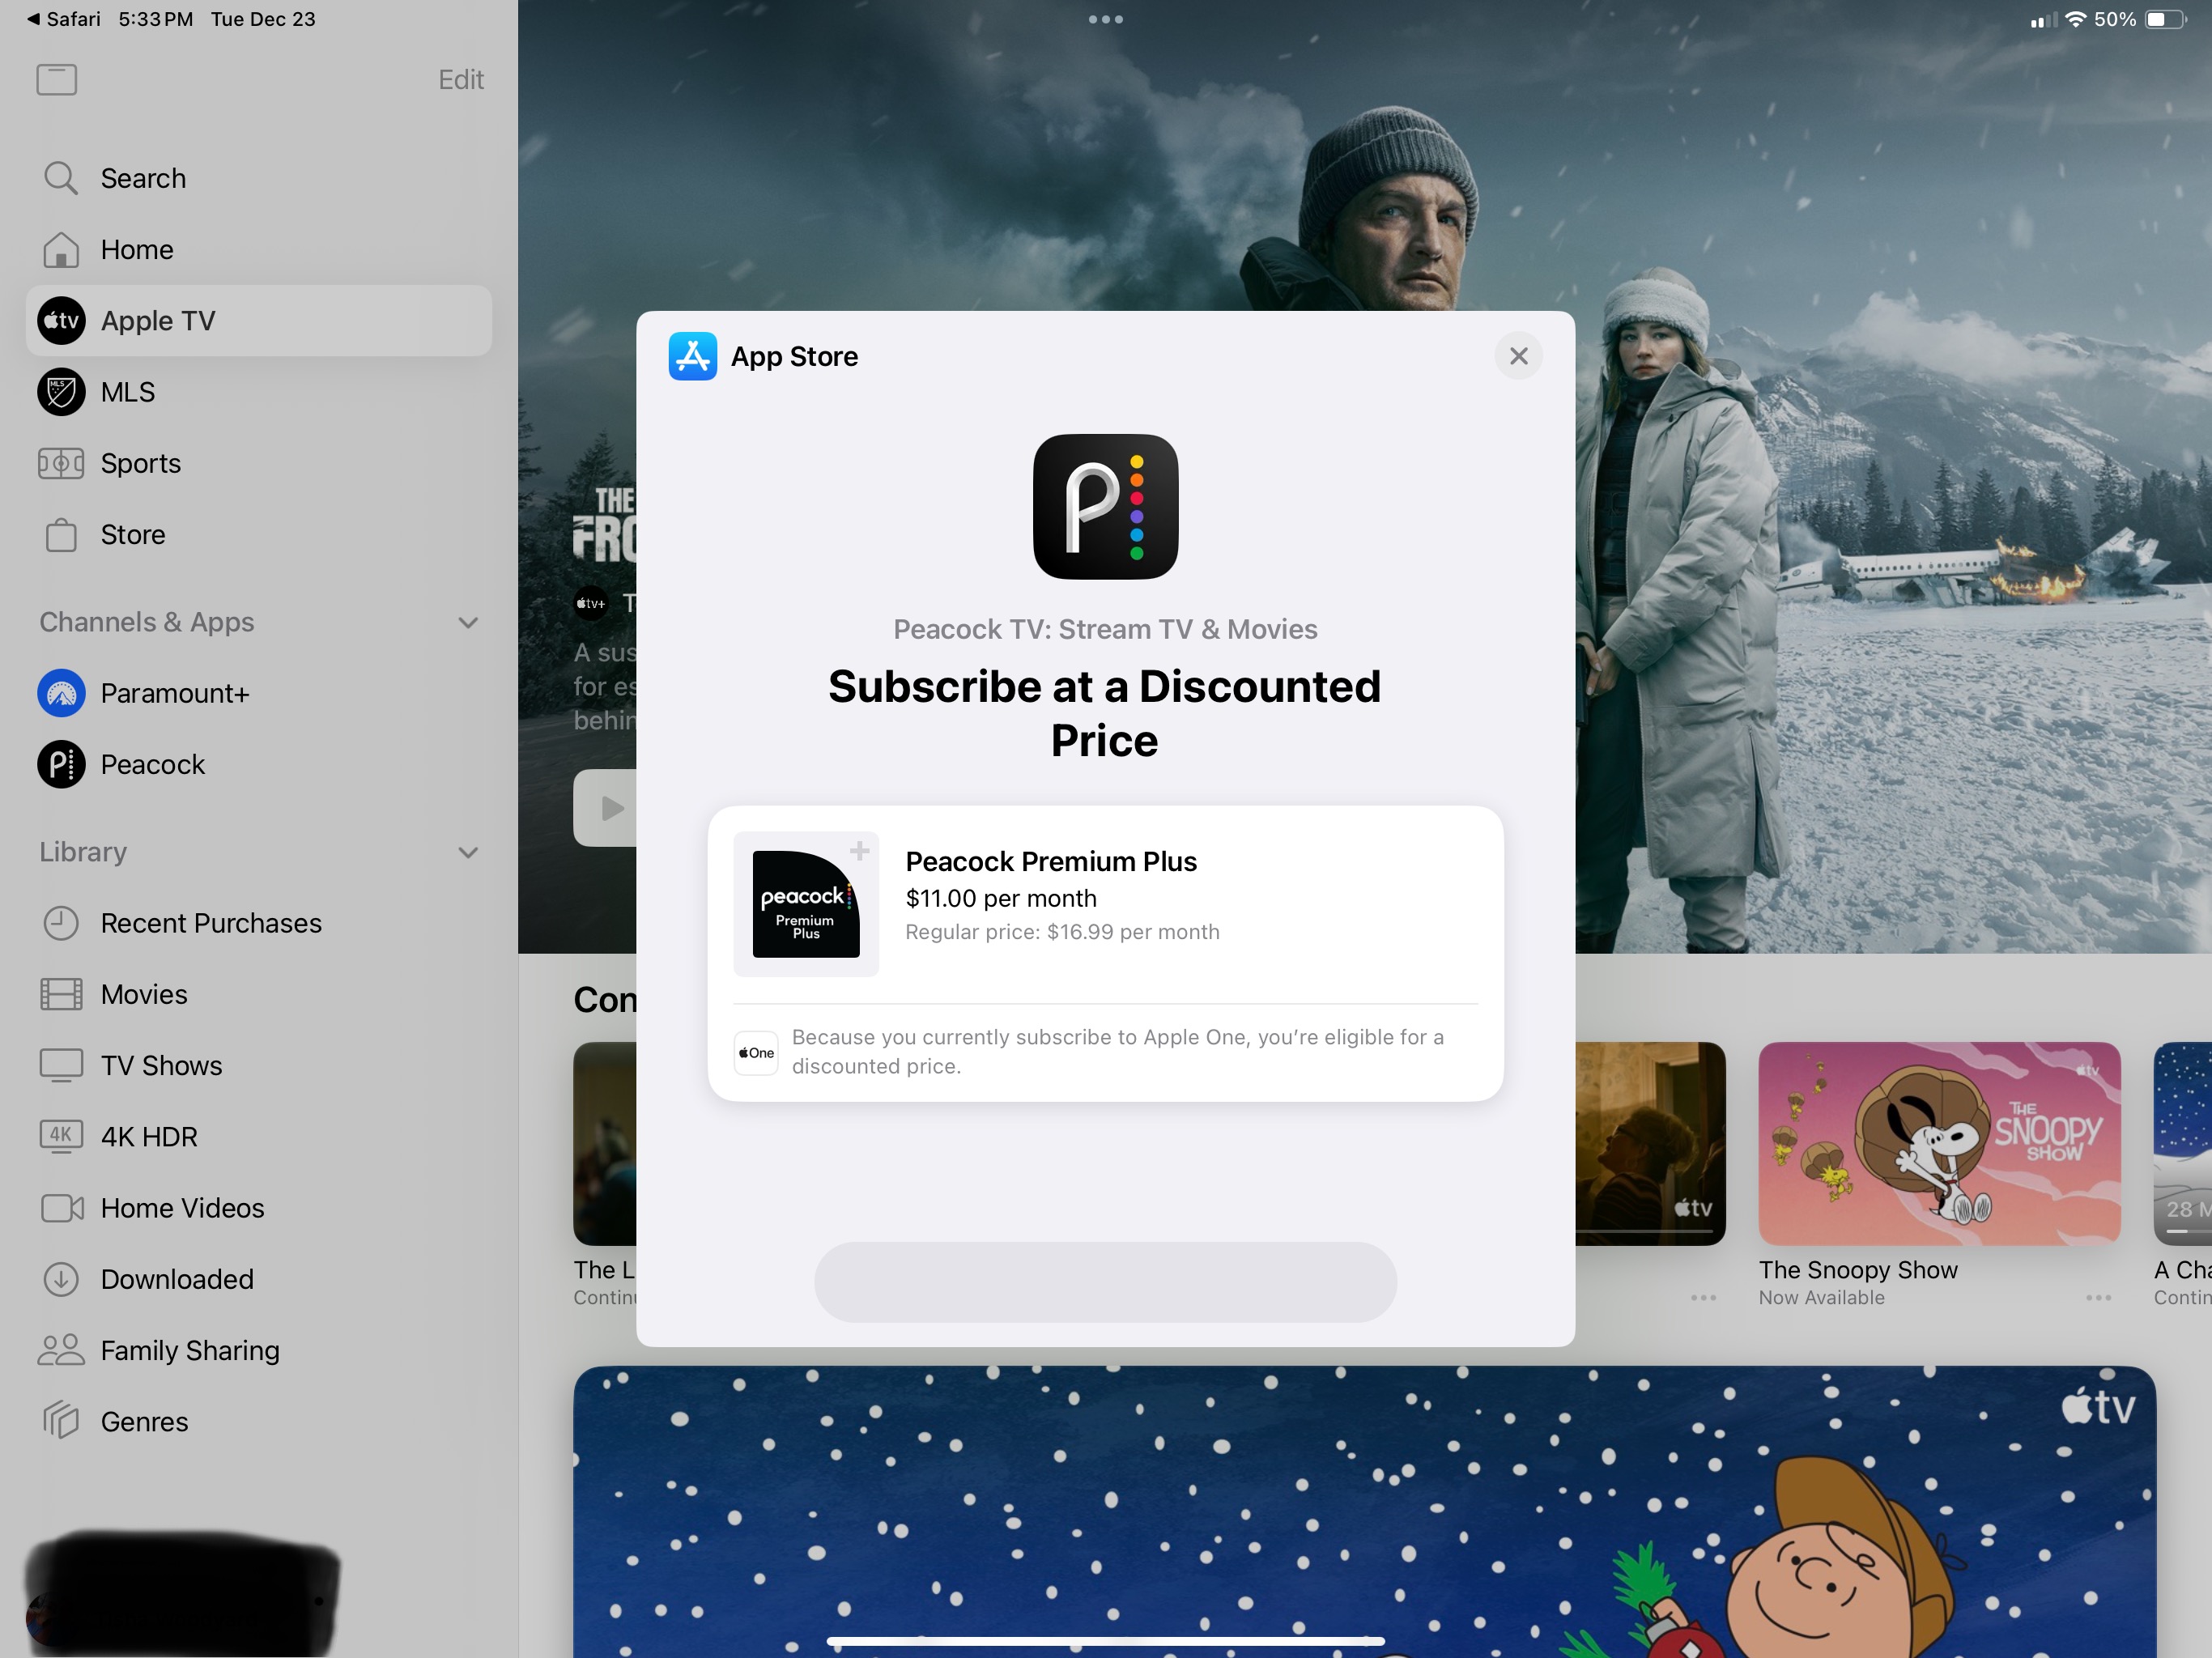Open the three-dot multitasking menu at top
This screenshot has height=1658, width=2212.
[x=1105, y=19]
